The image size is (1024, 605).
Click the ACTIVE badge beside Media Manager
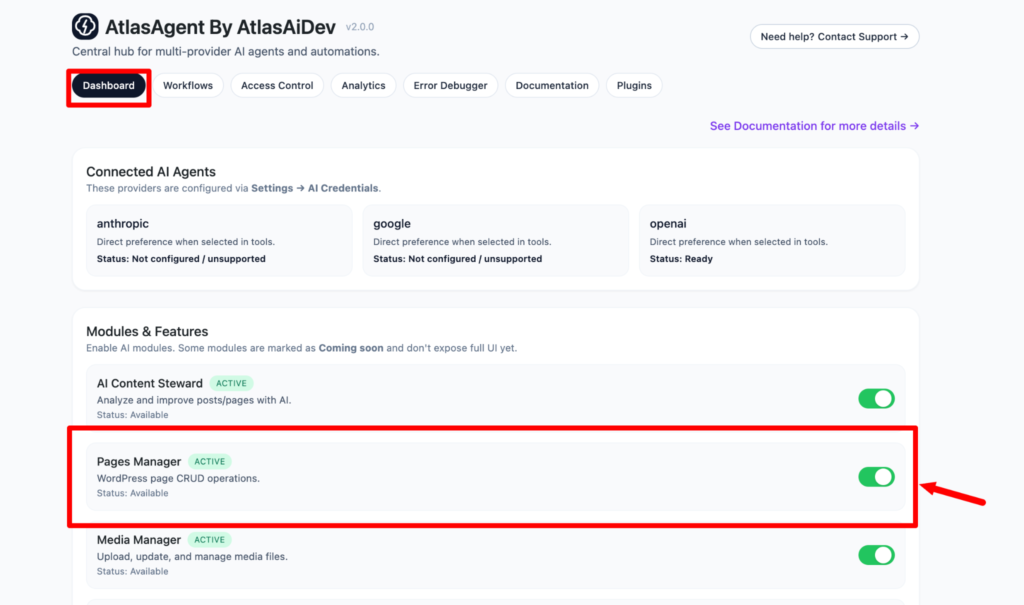click(x=210, y=540)
